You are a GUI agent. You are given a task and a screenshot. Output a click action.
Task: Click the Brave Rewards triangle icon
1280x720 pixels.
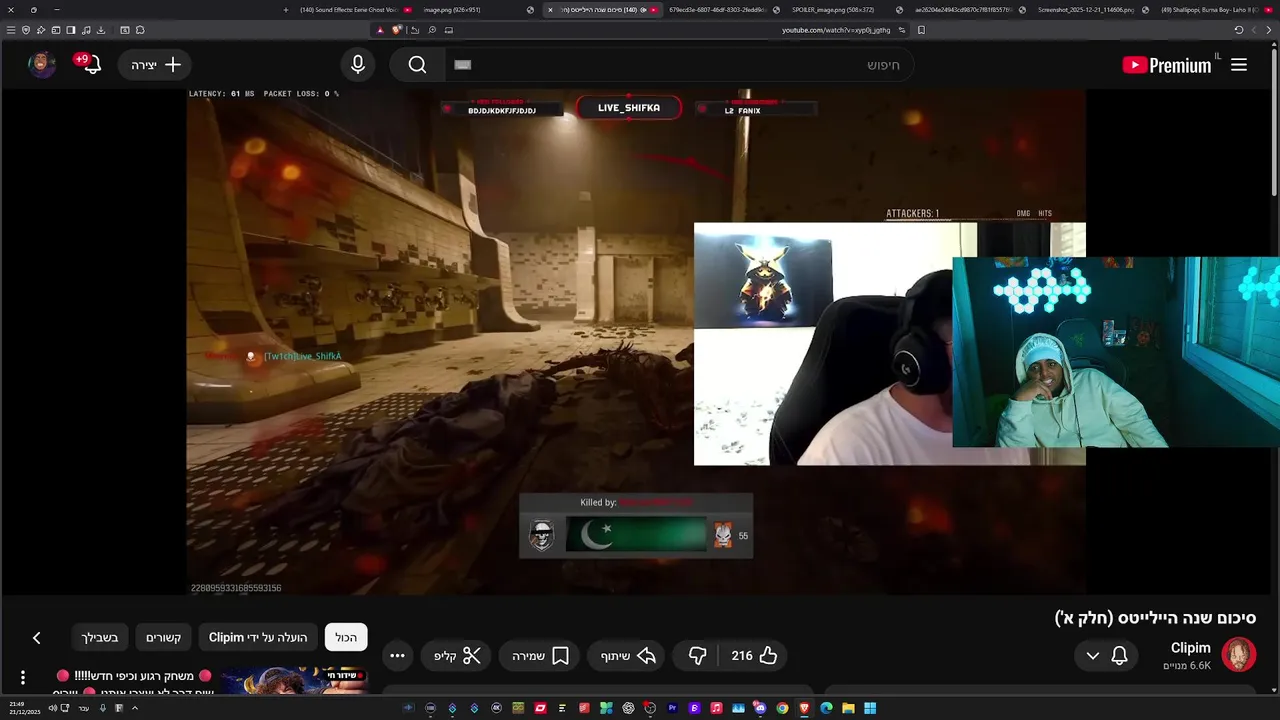click(380, 30)
